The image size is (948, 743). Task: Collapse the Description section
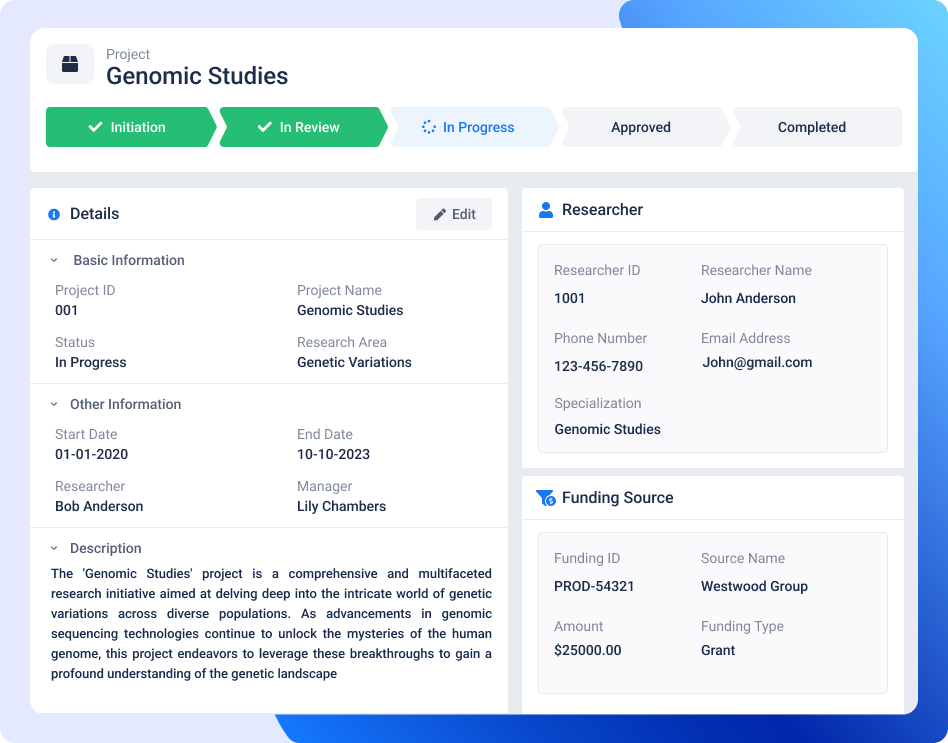point(54,548)
